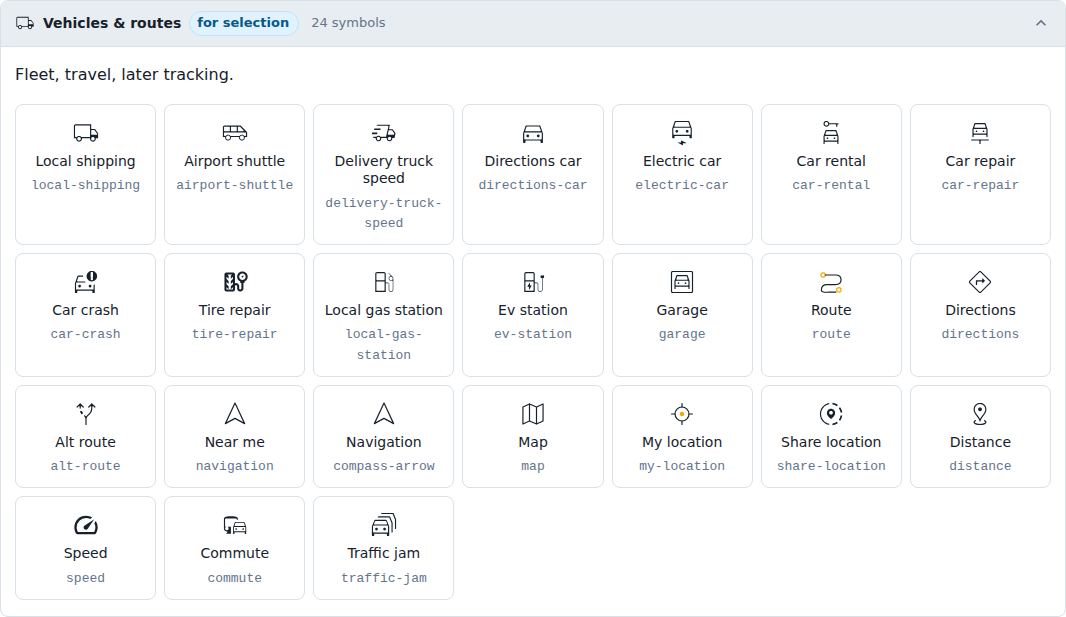Select the Local shipping truck icon

(86, 133)
